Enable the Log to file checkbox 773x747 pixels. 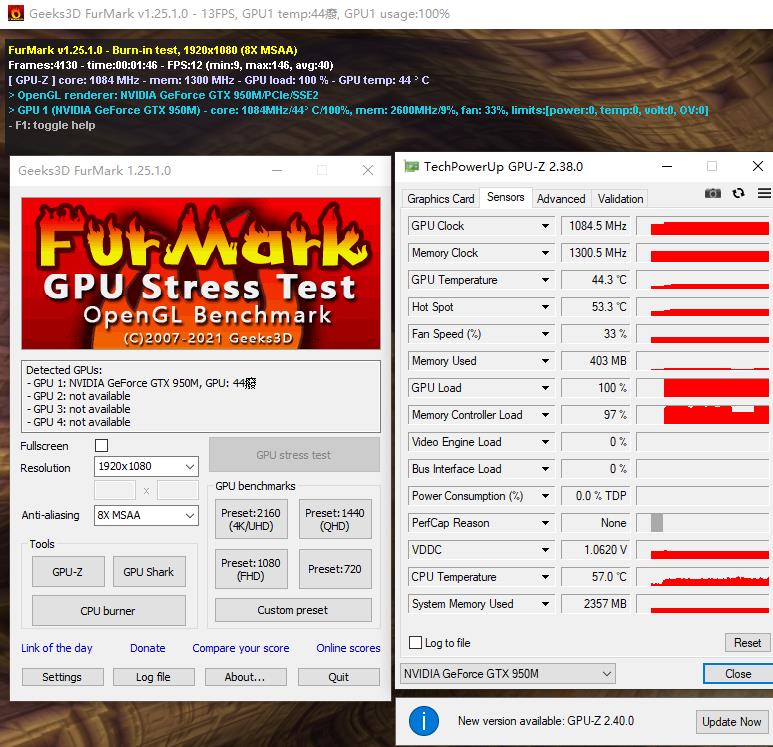416,642
